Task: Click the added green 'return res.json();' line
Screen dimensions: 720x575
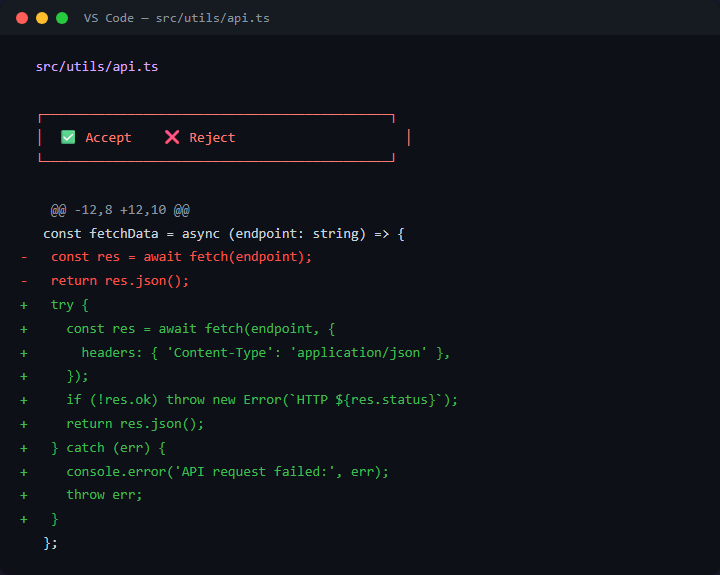Action: 135,423
